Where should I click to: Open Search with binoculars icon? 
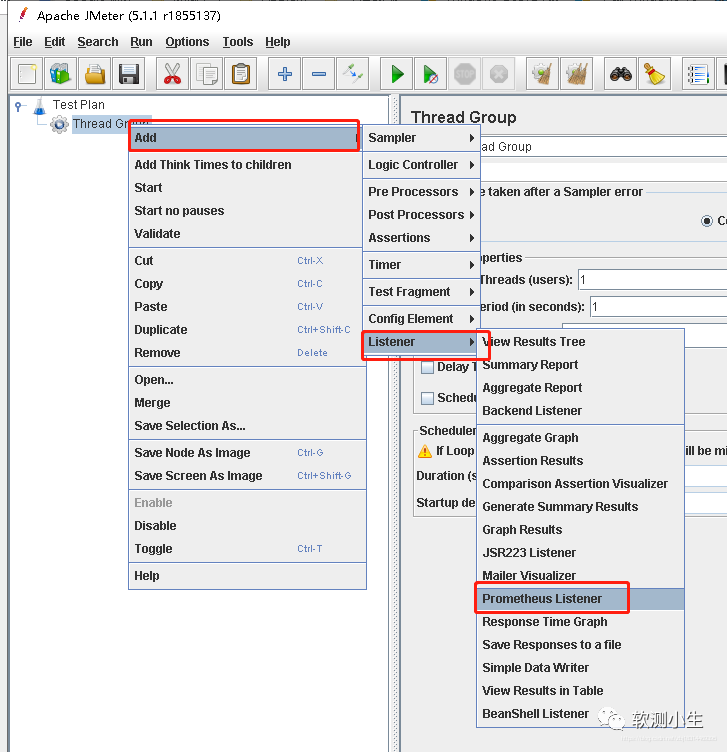[x=621, y=74]
